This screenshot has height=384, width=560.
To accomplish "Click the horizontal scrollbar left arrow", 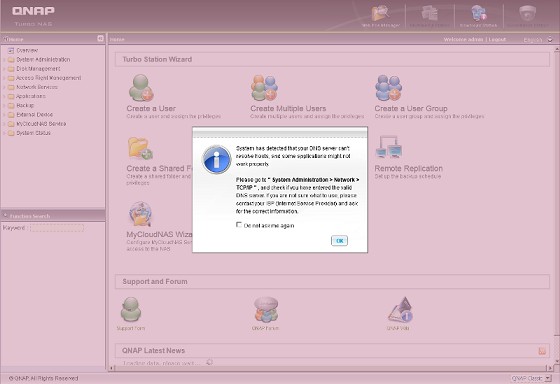I will pyautogui.click(x=112, y=368).
